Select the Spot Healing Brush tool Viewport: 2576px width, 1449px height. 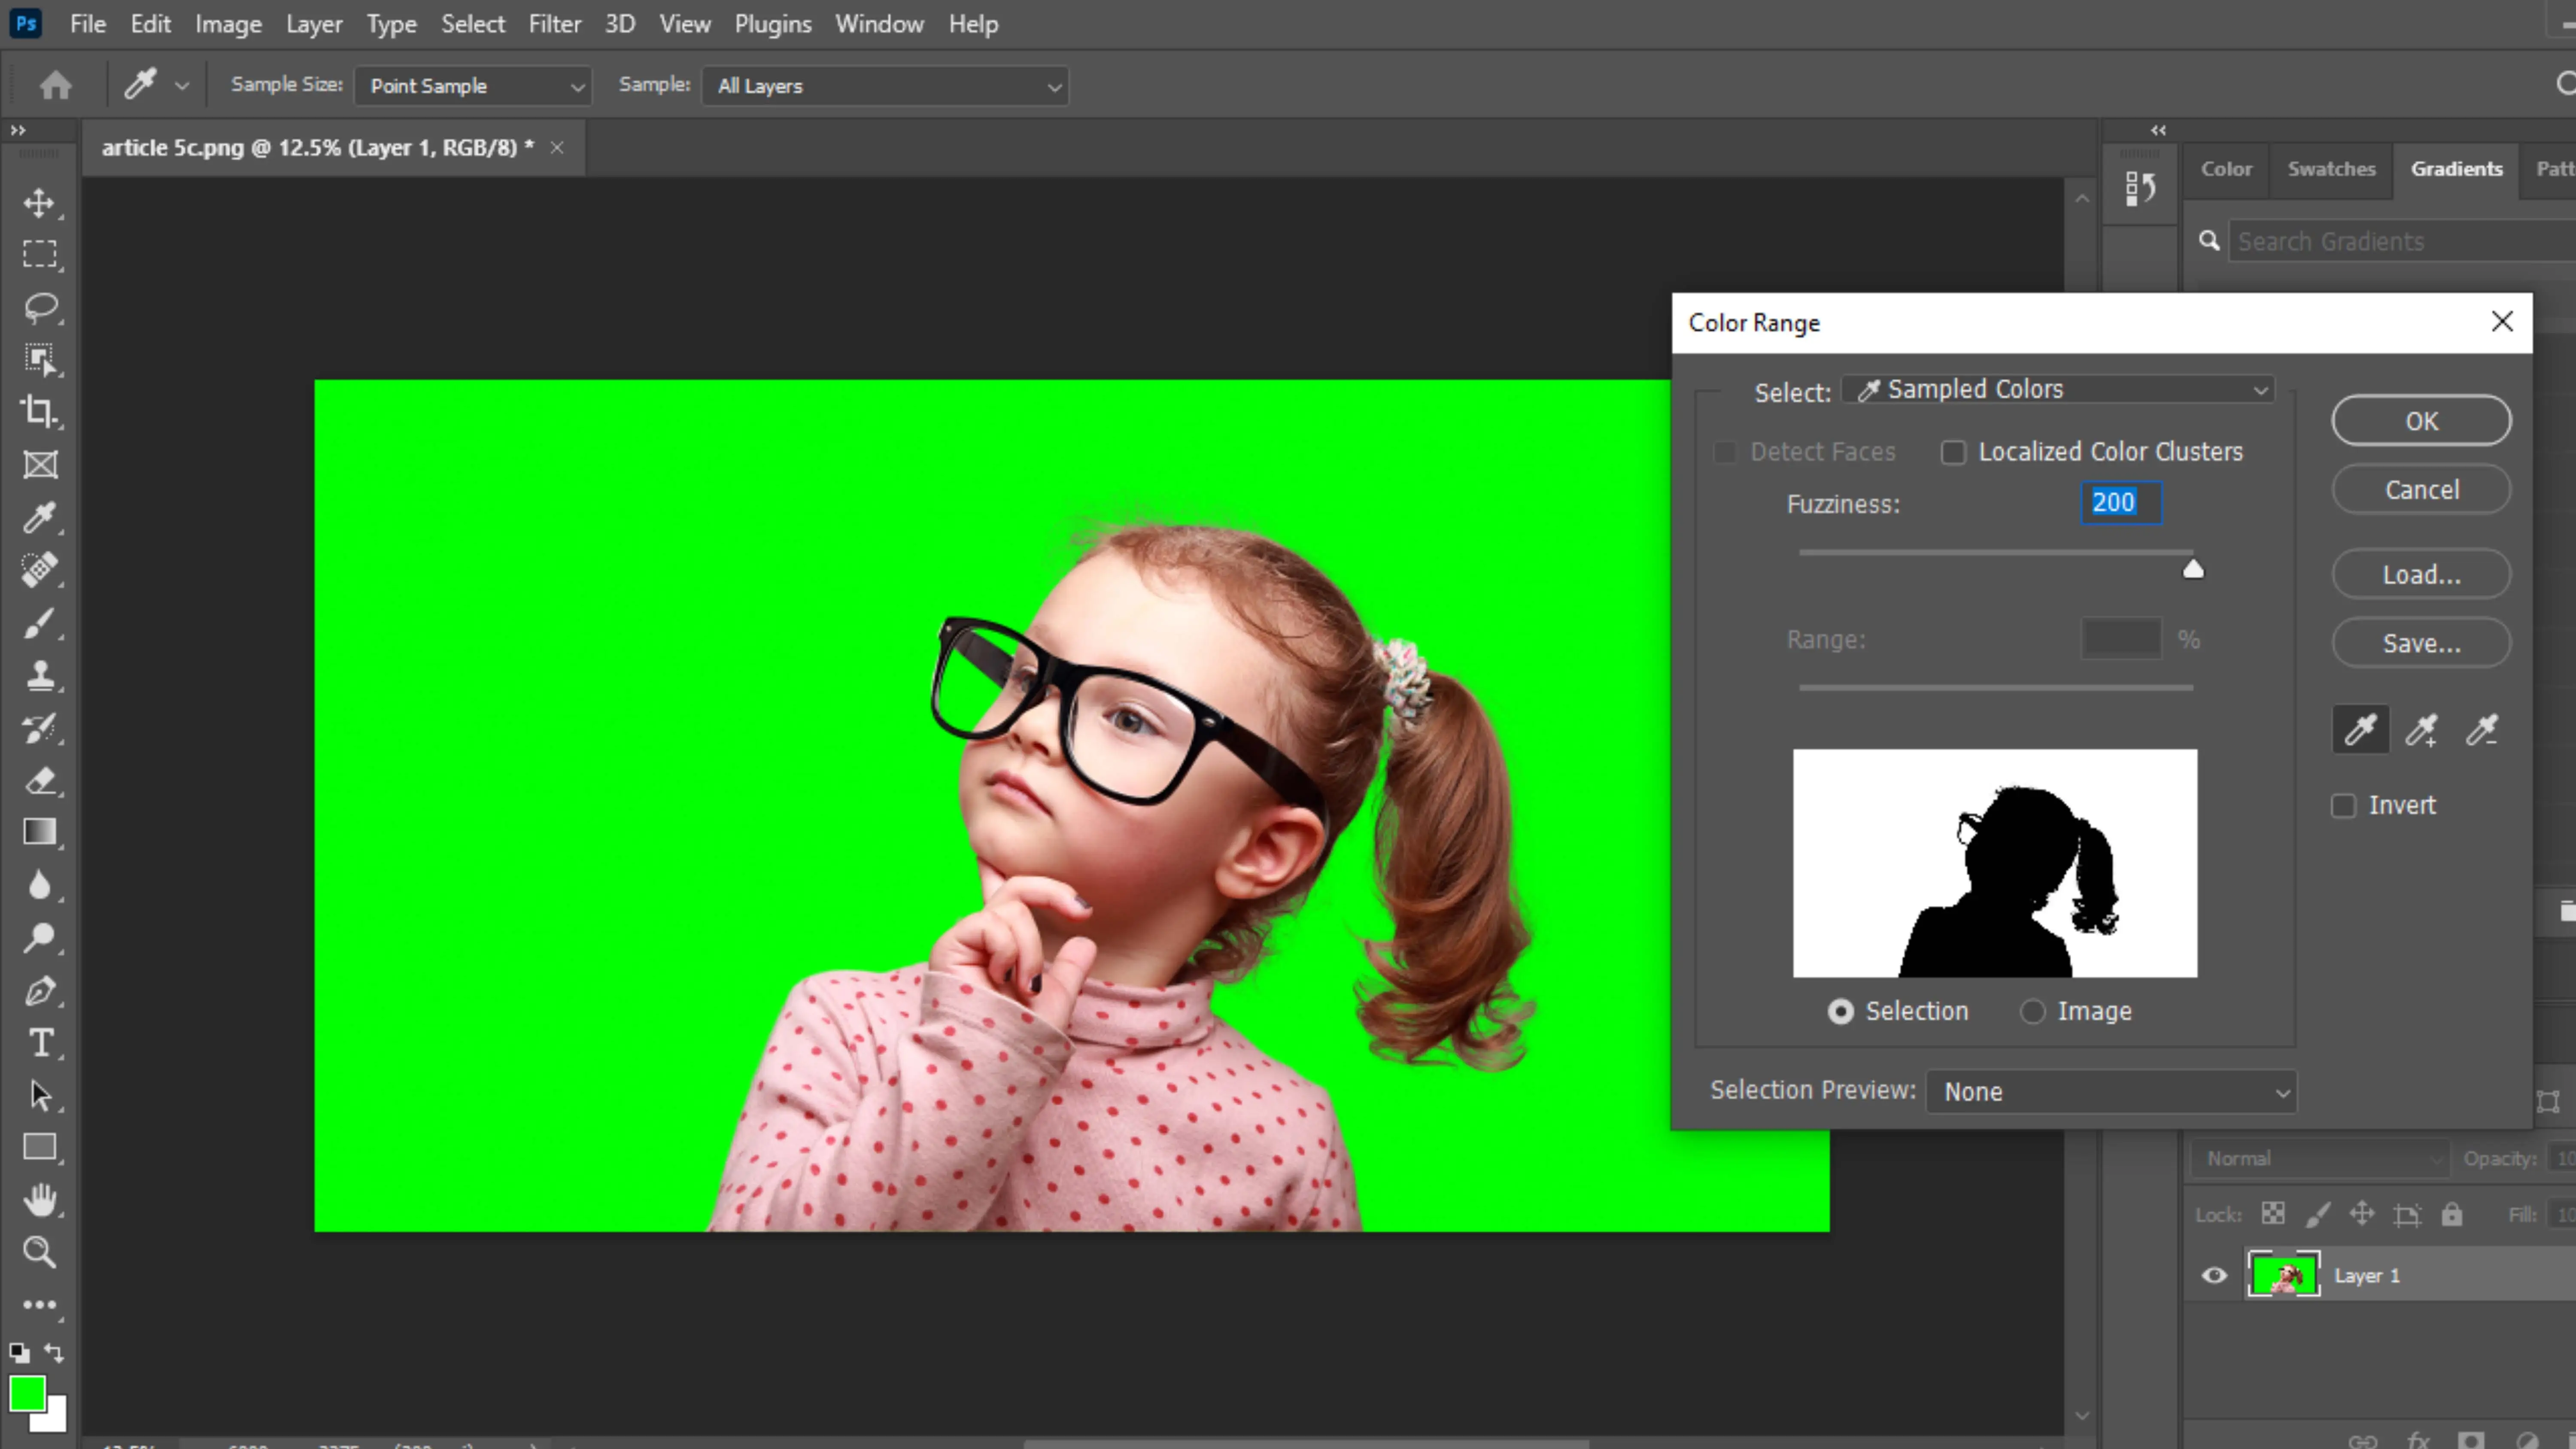40,570
